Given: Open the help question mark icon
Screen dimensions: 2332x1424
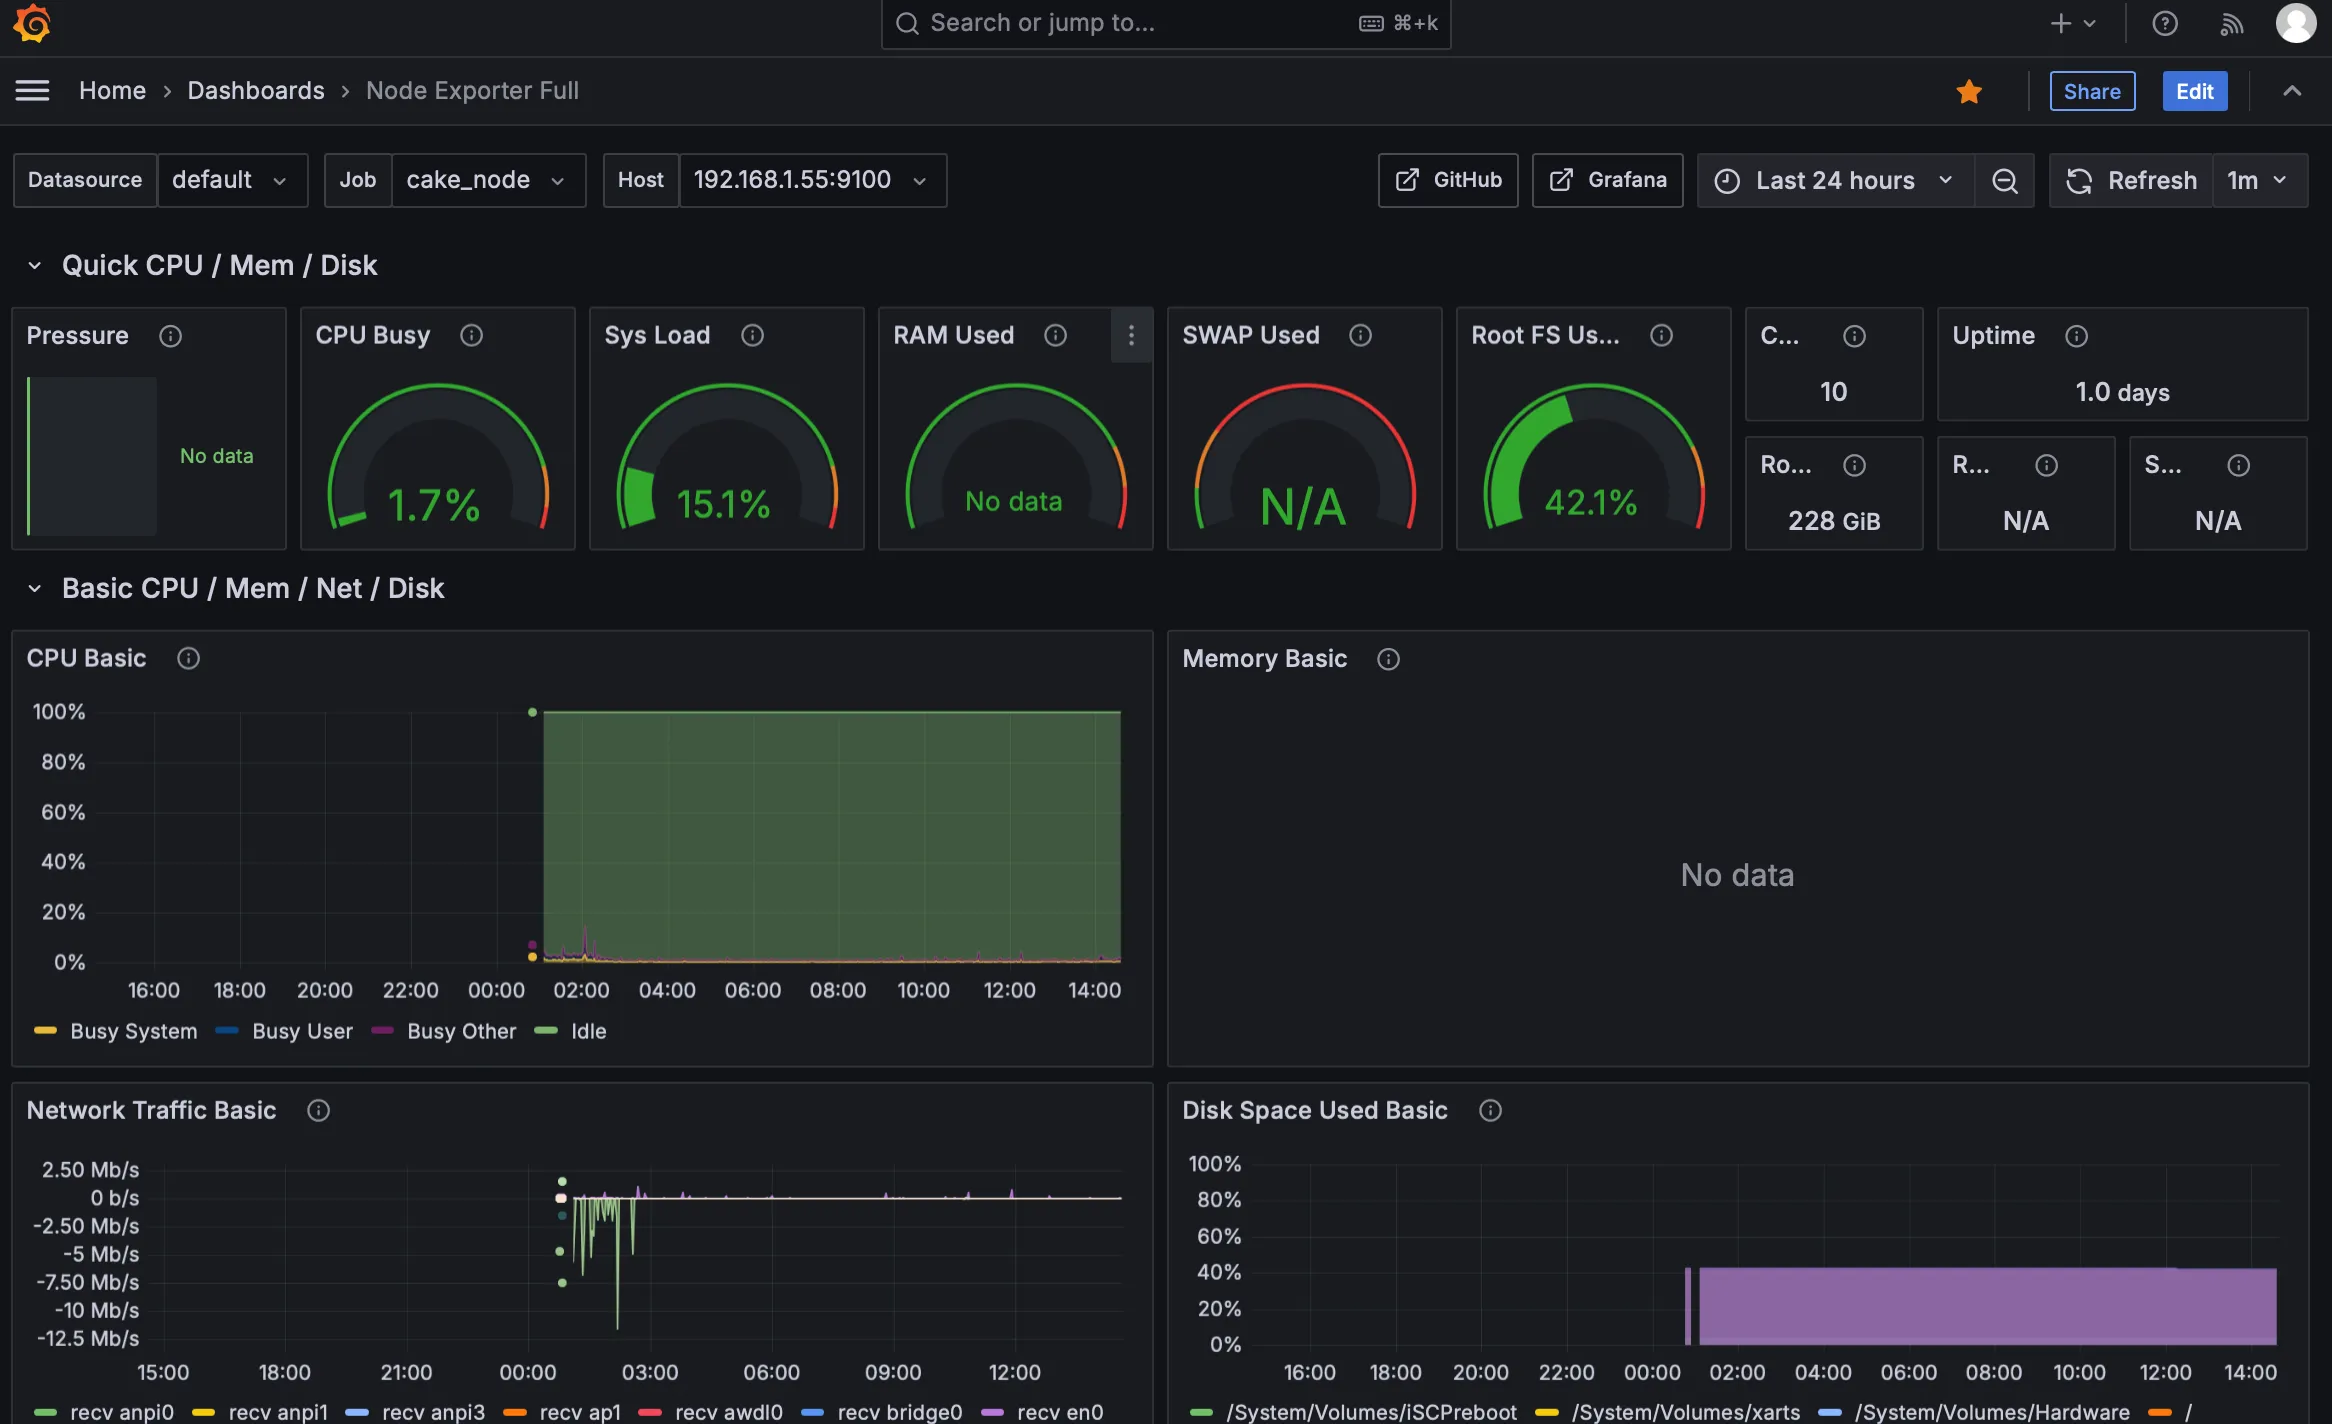Looking at the screenshot, I should pyautogui.click(x=2164, y=23).
